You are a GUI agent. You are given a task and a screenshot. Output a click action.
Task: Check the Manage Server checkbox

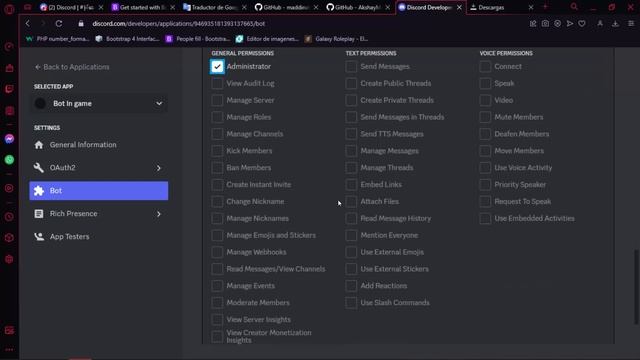(217, 100)
